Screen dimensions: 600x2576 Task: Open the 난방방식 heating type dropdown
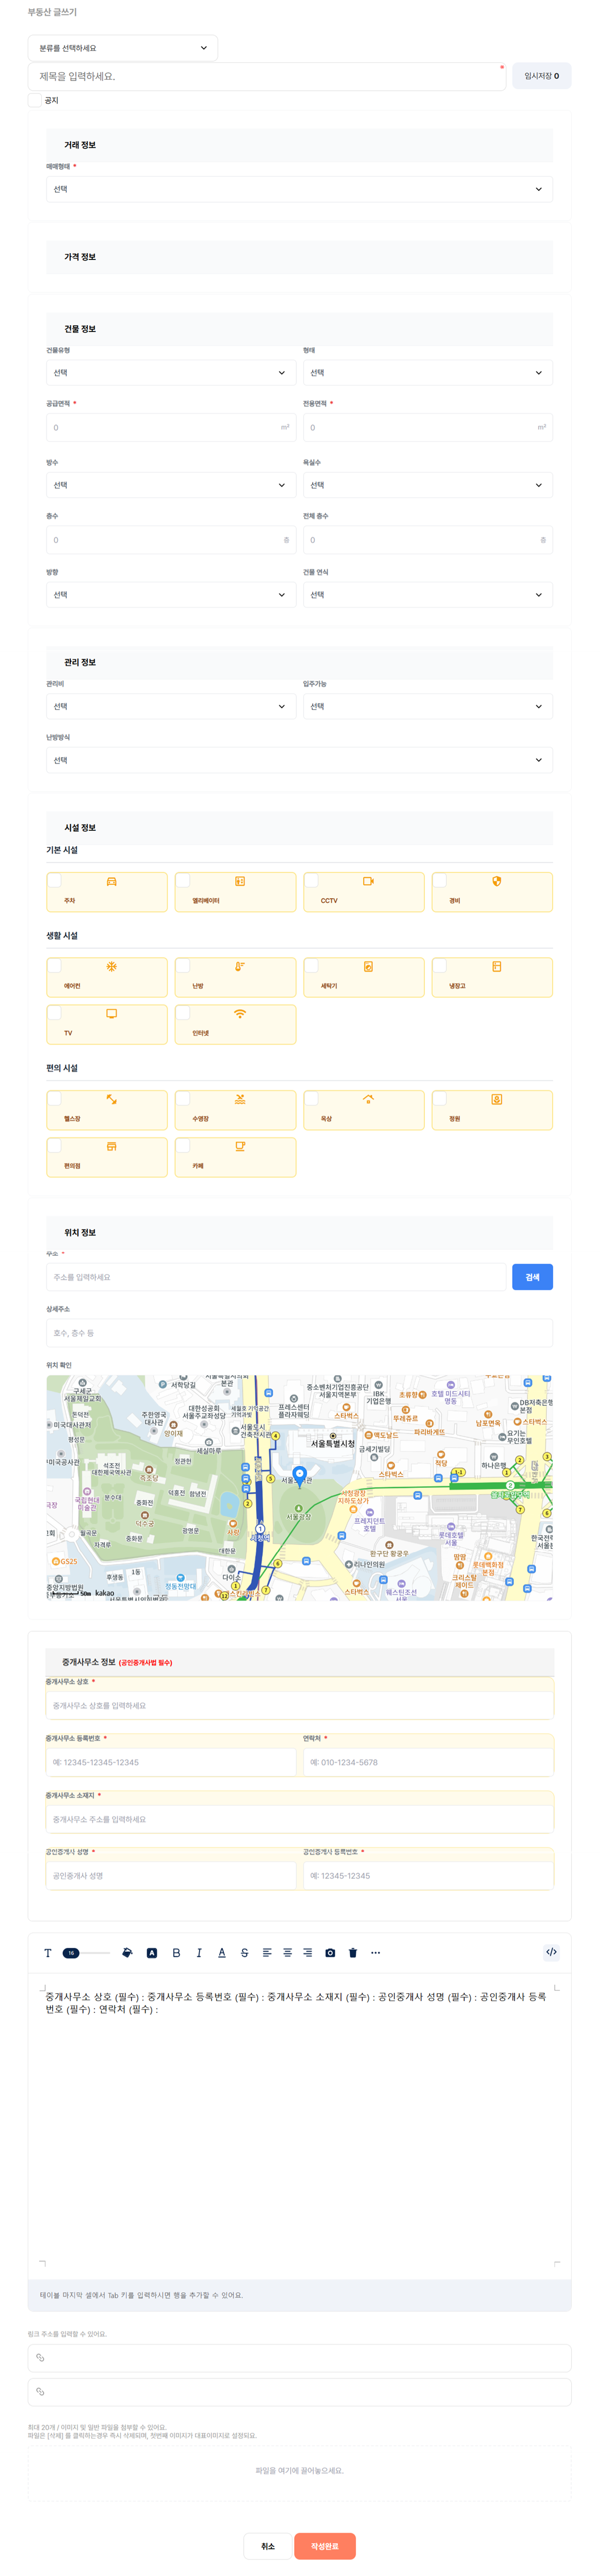click(299, 760)
